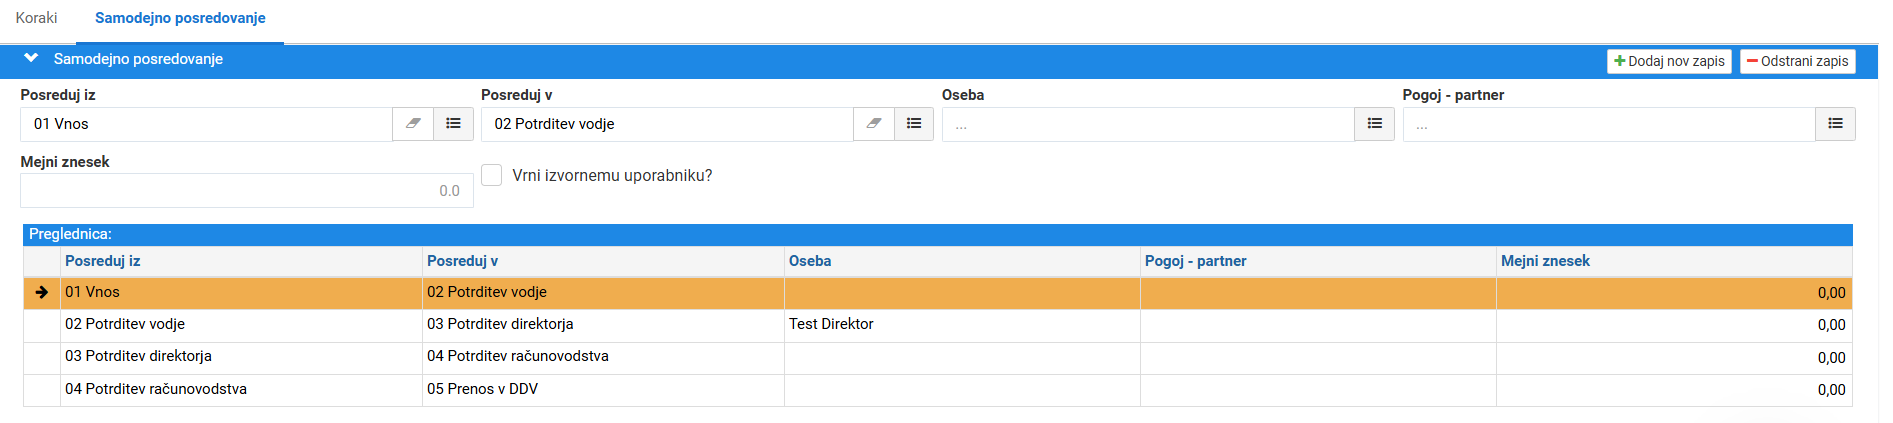Switch to the Koraki tab
This screenshot has width=1893, height=423.
[37, 18]
